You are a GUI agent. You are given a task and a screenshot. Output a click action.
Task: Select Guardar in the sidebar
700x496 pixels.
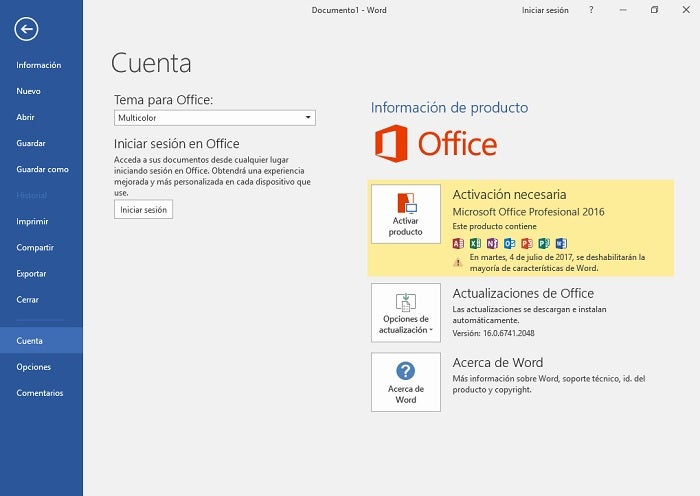coord(31,143)
